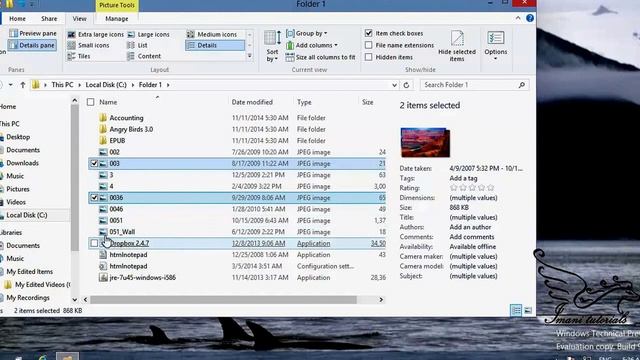The image size is (640, 360).
Task: Uncheck the checkbox for file 003
Action: click(x=94, y=163)
